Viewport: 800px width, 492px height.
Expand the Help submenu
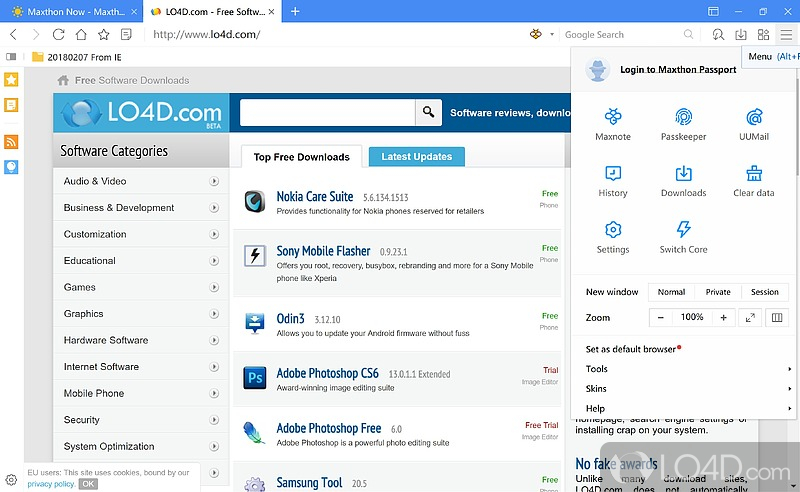coord(688,408)
